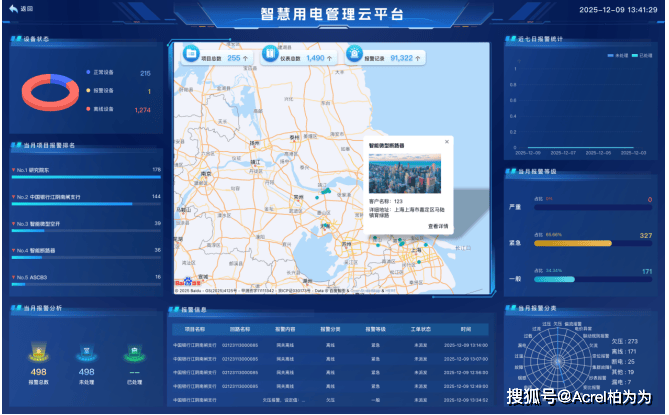Open 查看详情 link in map popup
The image size is (669, 415).
[438, 227]
